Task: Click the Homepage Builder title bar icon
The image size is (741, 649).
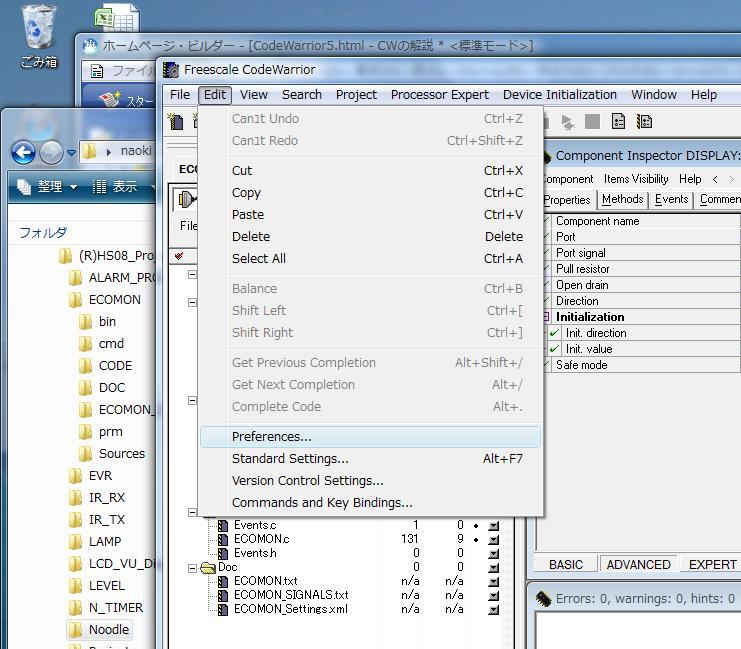Action: [x=90, y=46]
